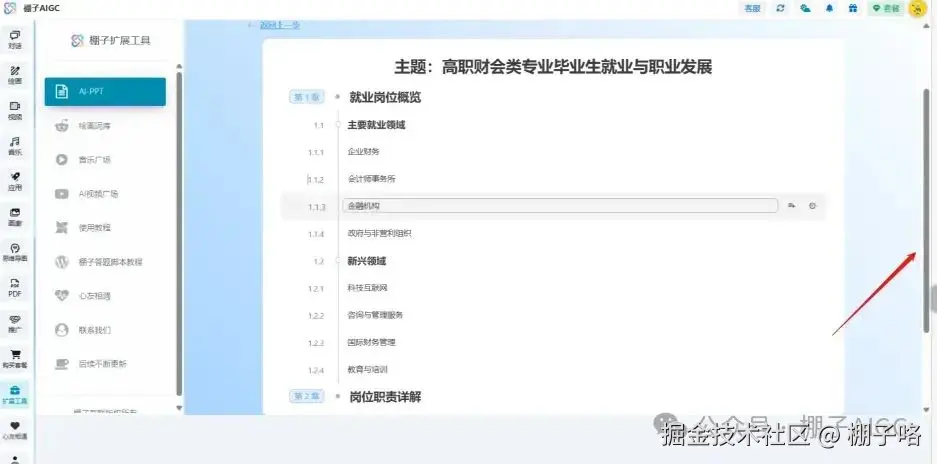937x464 pixels.
Task: Open the 画廊 gallery sidebar icon
Action: point(15,216)
